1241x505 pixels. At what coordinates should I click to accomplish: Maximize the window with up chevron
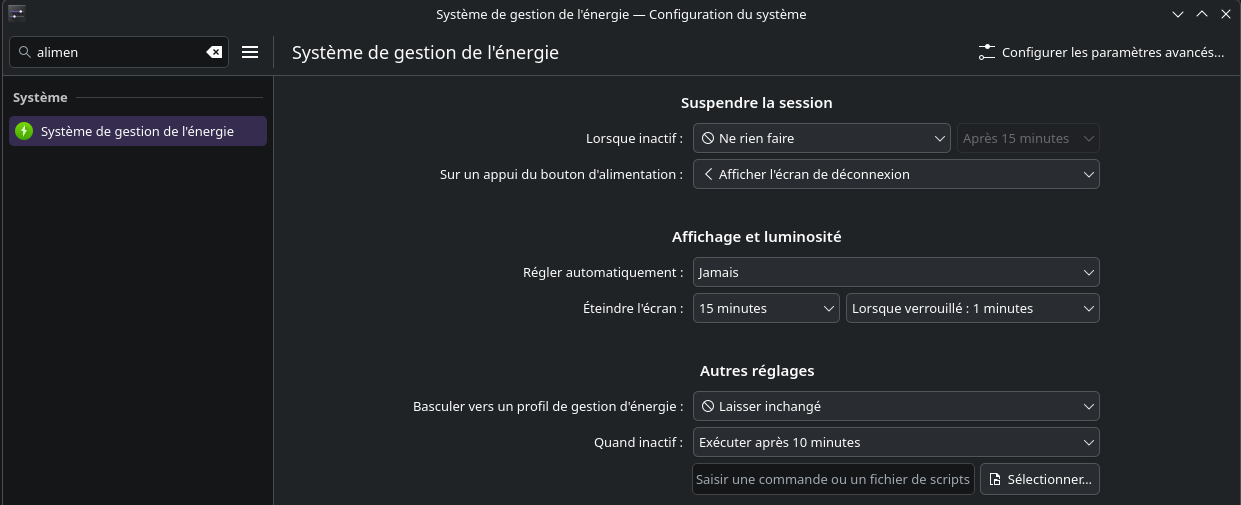pos(1201,14)
